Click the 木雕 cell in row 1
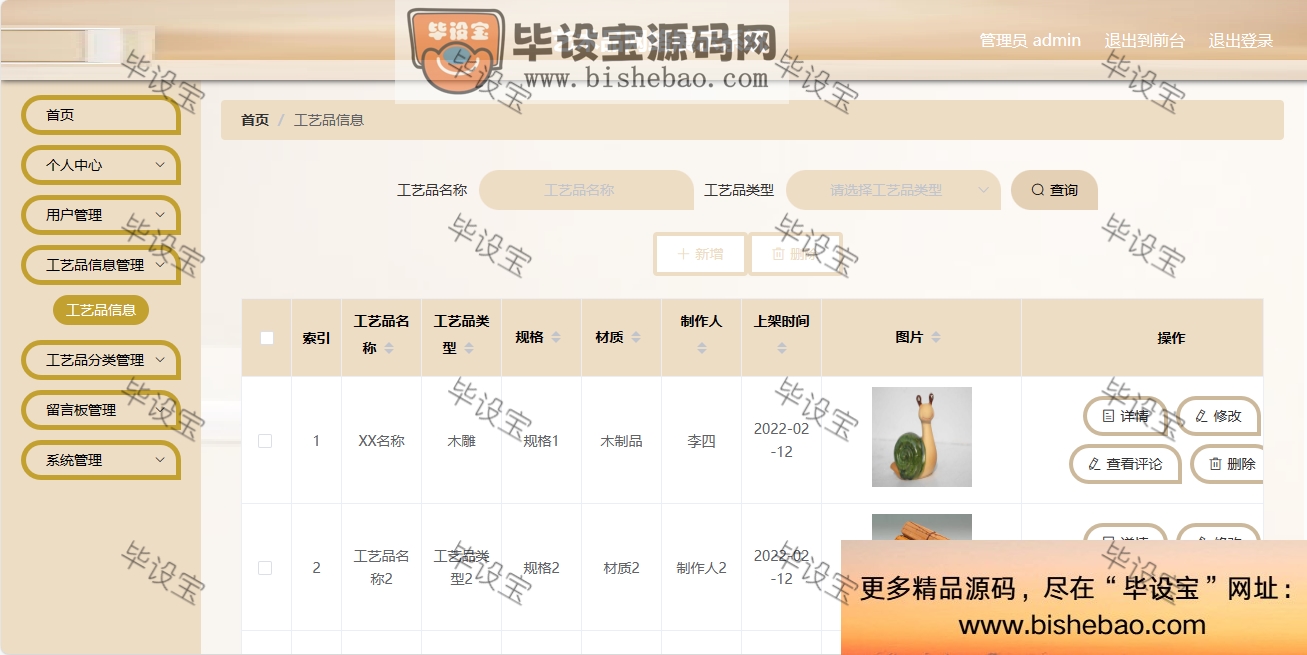This screenshot has height=655, width=1307. click(461, 441)
